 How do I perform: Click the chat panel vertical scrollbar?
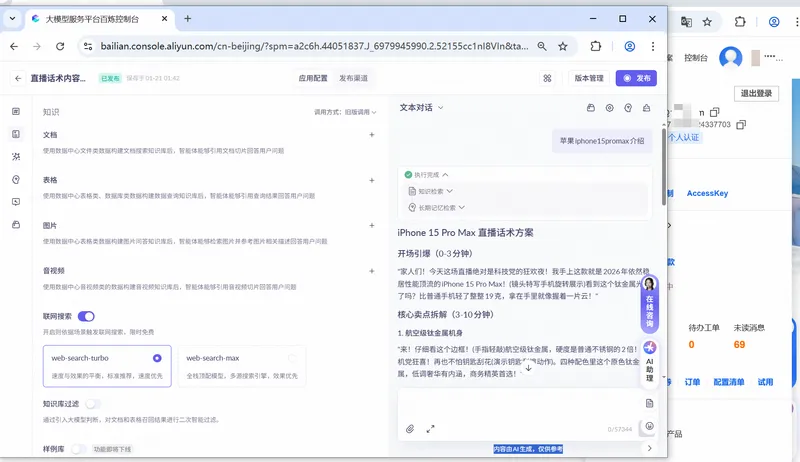click(x=664, y=166)
